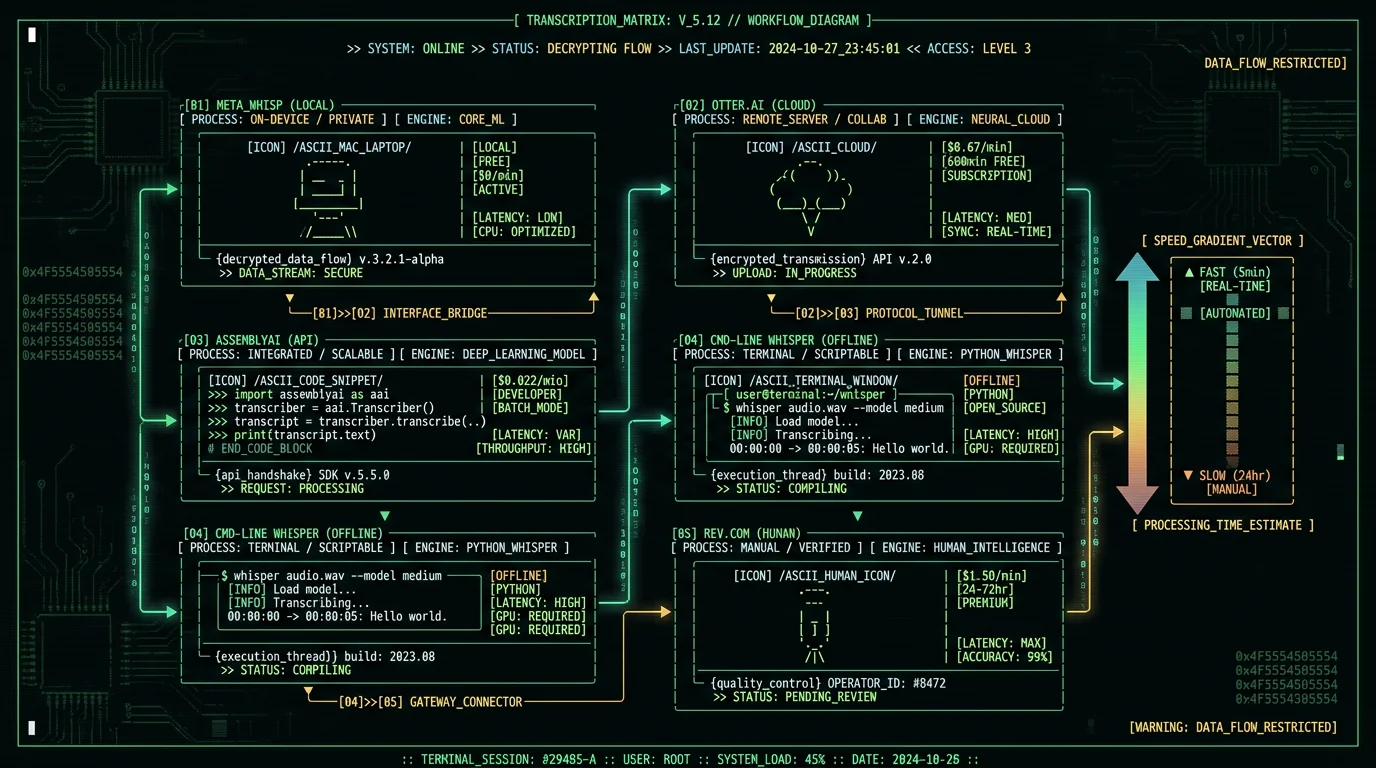This screenshot has width=1376, height=768.
Task: Click the REQUEST: PROCESSING line
Action: (x=292, y=488)
